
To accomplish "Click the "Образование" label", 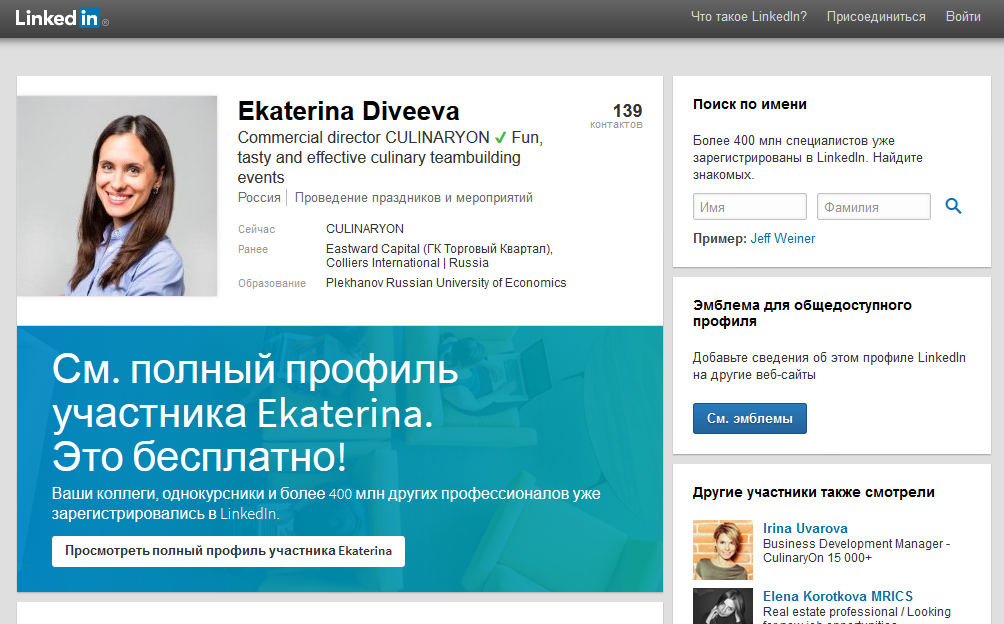I will [x=271, y=284].
